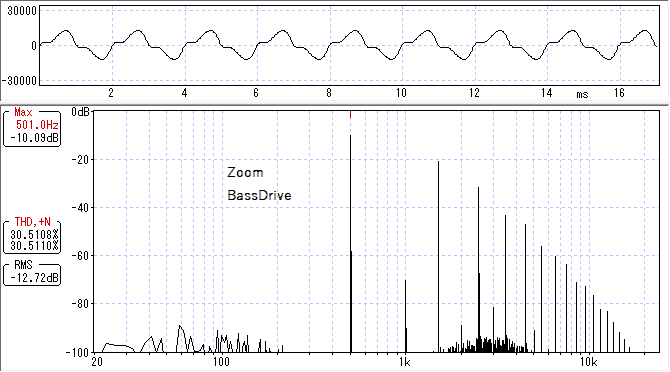Click the 30.5108% THD value
Viewport: 670px width, 372px height.
tap(34, 234)
